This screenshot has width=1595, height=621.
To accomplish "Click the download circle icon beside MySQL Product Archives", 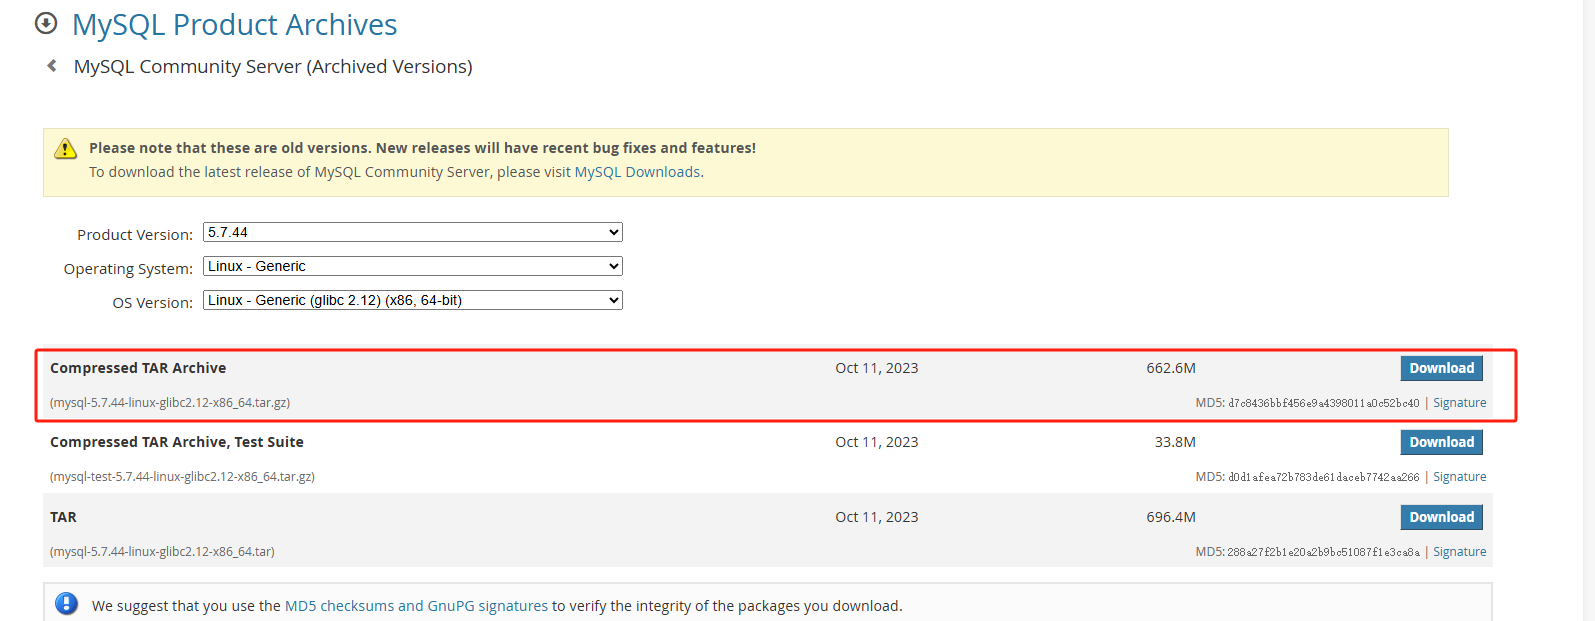I will click(x=46, y=23).
